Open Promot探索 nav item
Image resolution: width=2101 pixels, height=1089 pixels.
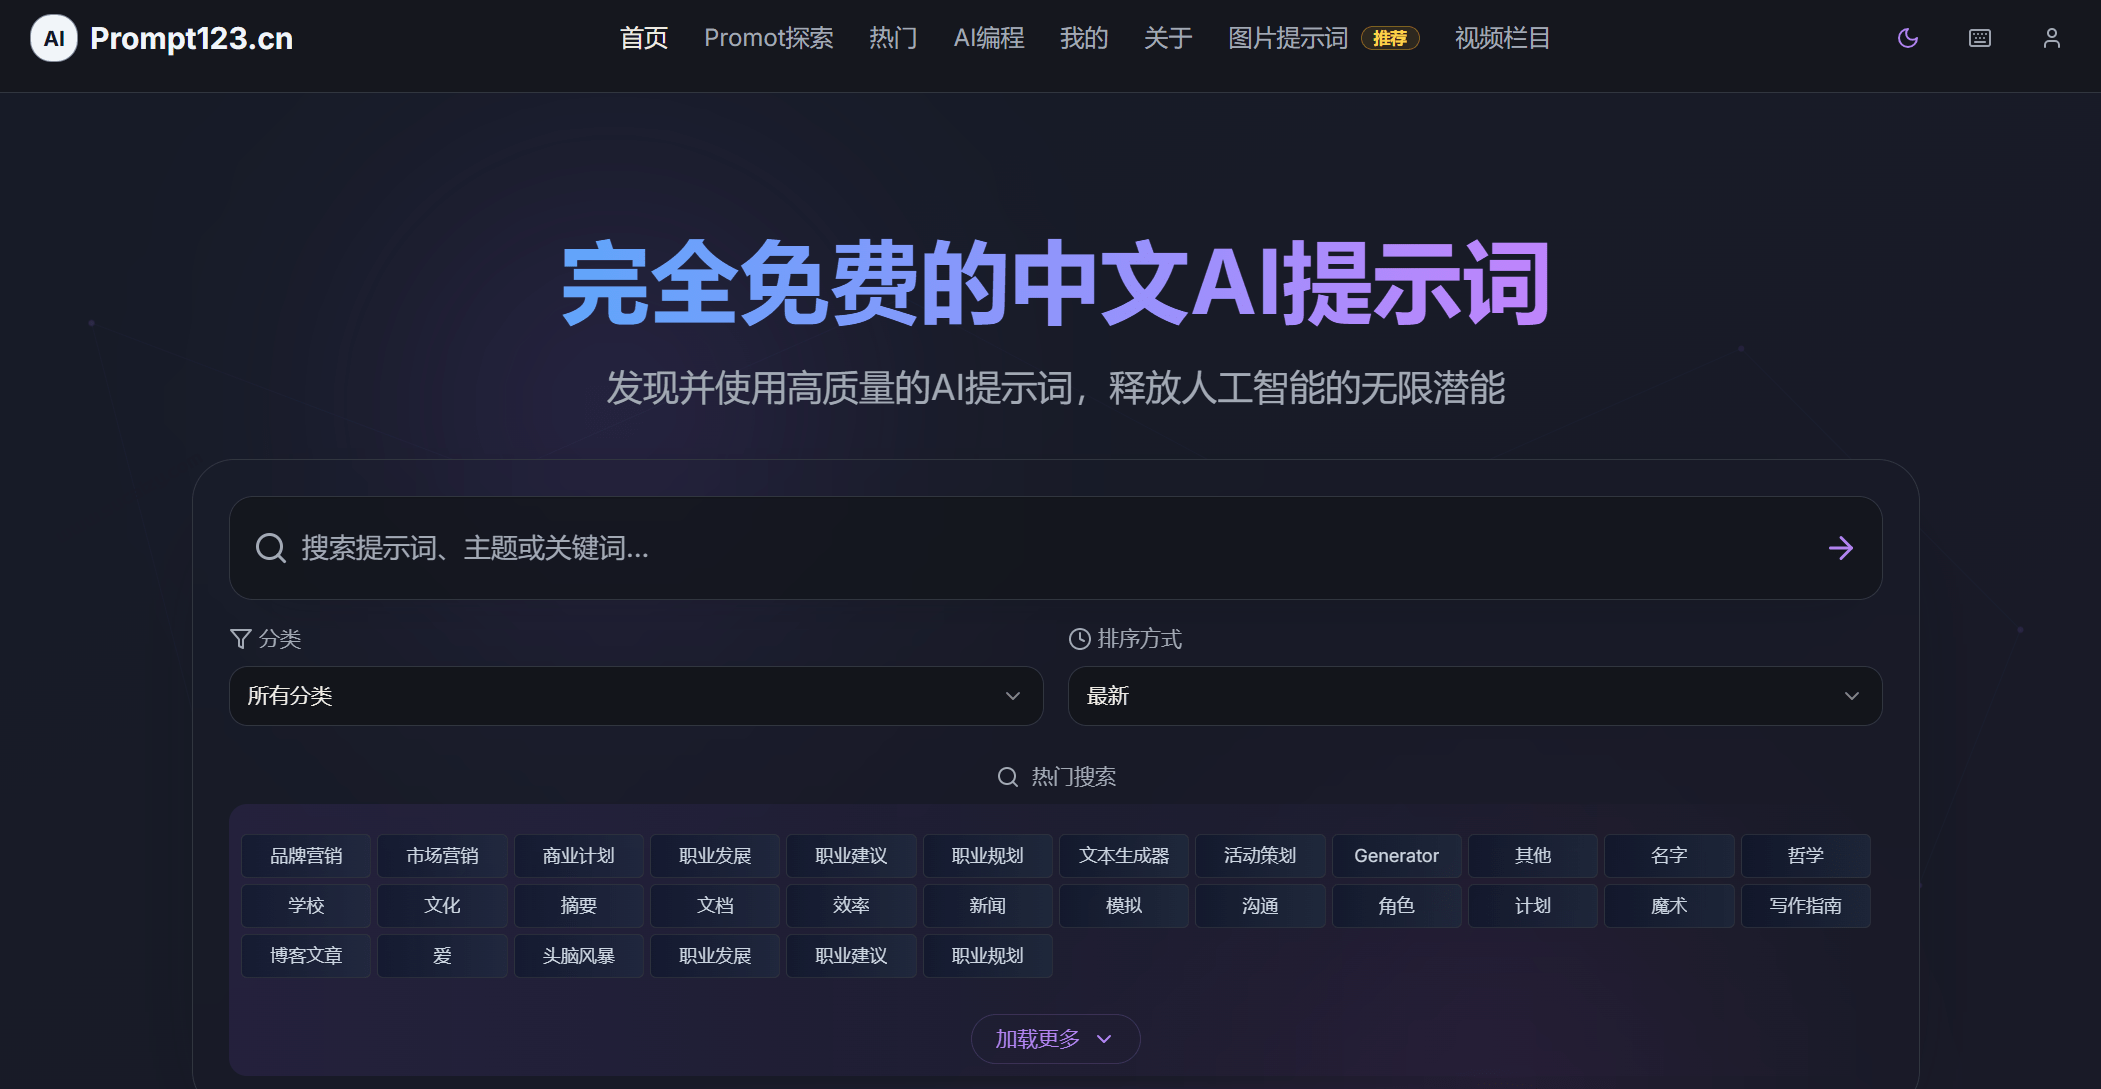[x=769, y=38]
